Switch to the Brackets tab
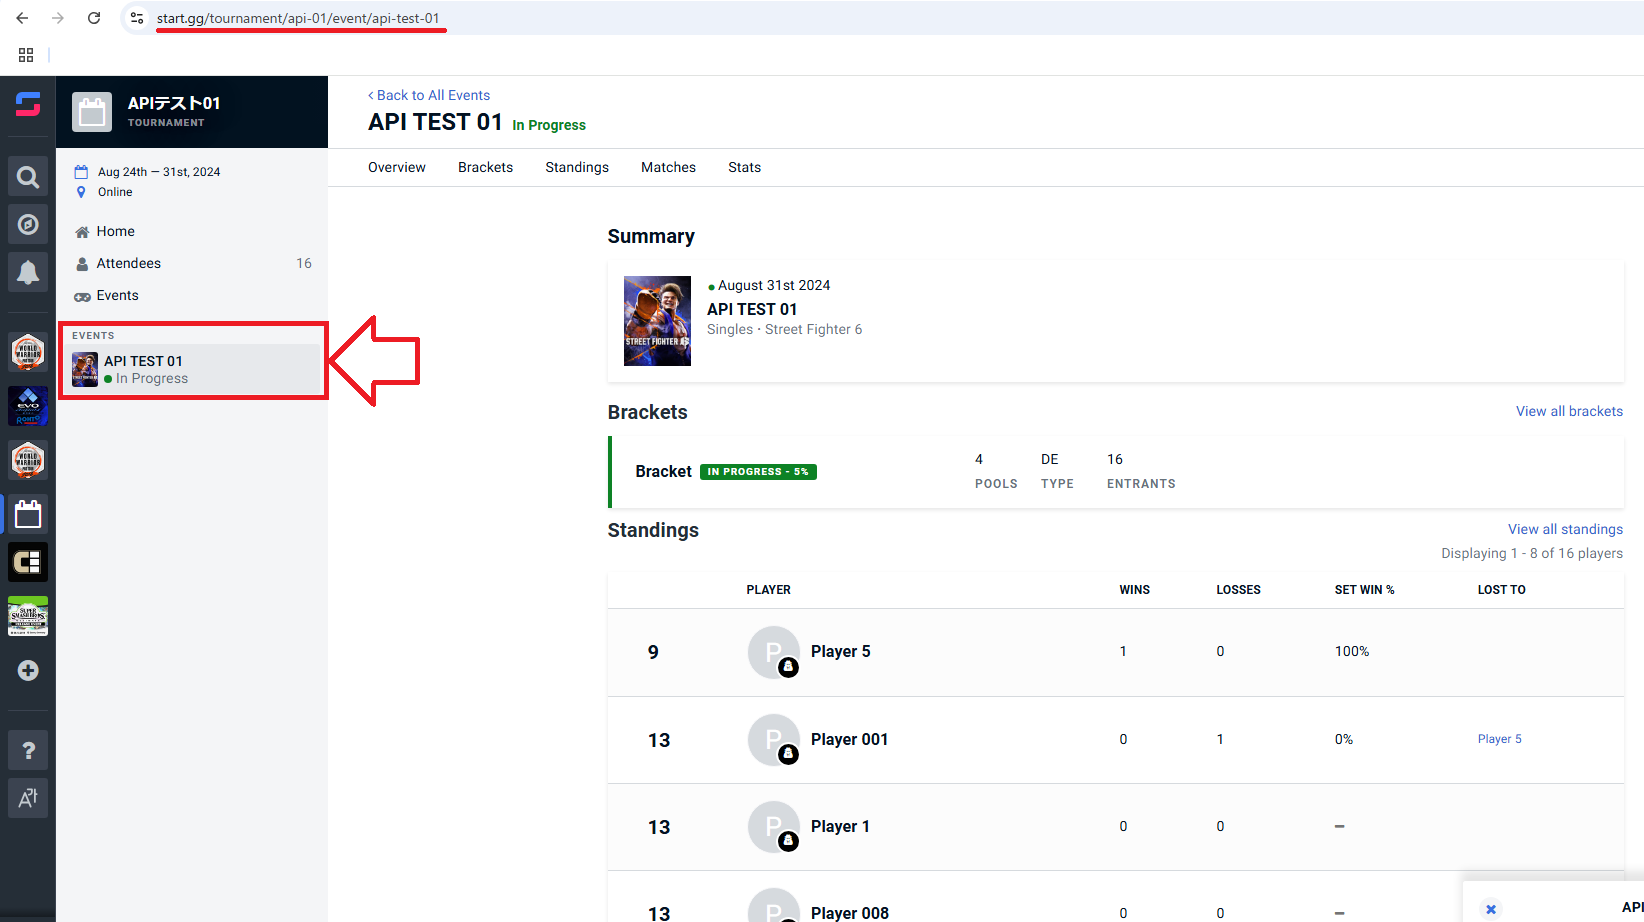 coord(485,167)
